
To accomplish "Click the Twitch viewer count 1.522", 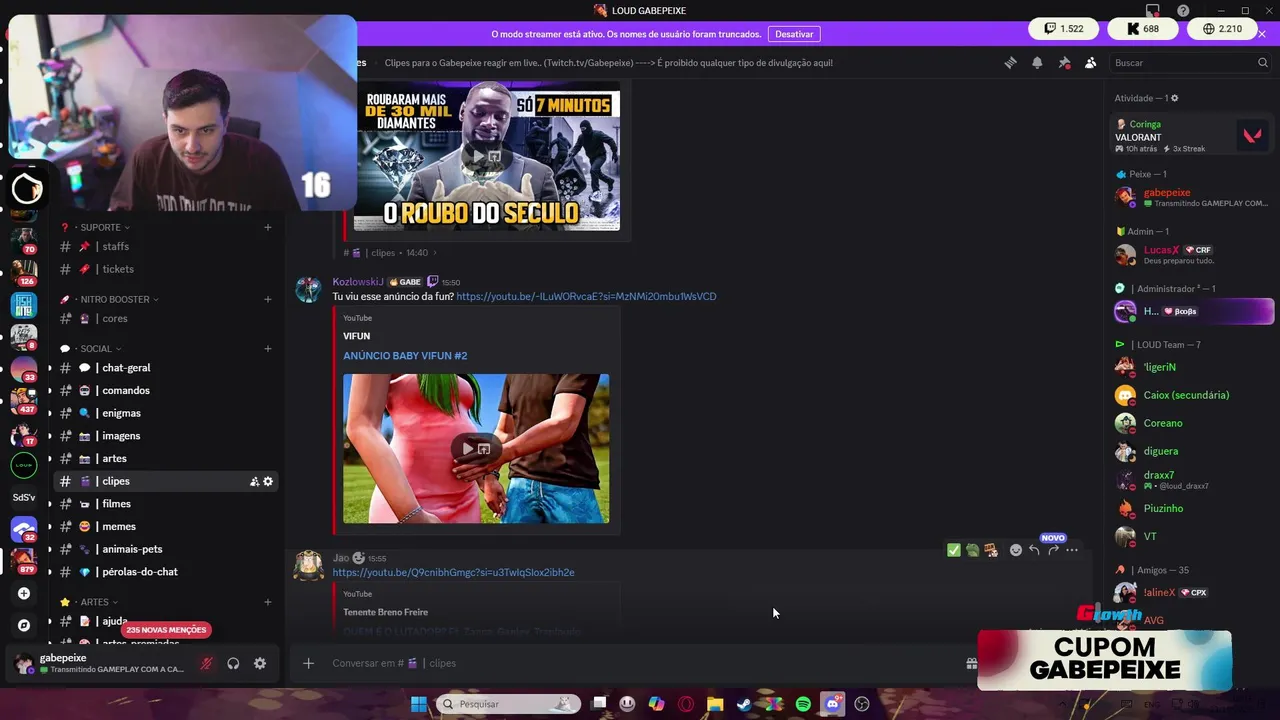I will pyautogui.click(x=1064, y=29).
